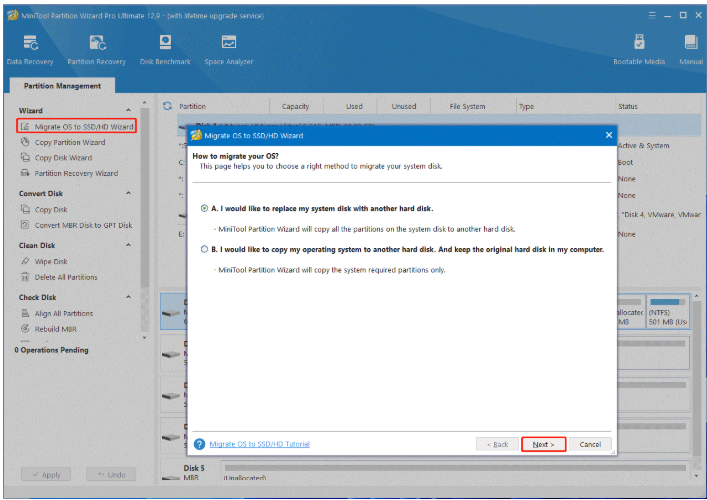Click the Used column header
Viewport: 707px width, 500px height.
(x=354, y=106)
